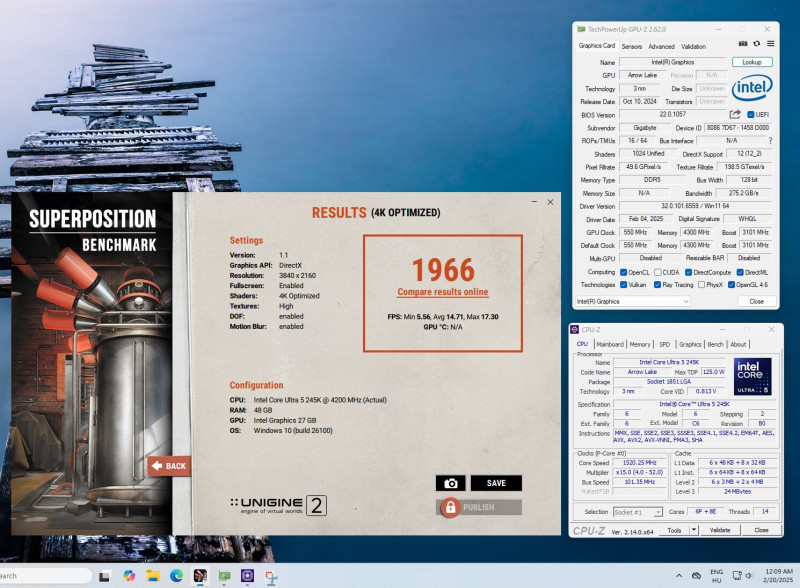The image size is (800, 588).
Task: Click the Bus Interface question mark in GPU-Z
Action: tap(770, 140)
